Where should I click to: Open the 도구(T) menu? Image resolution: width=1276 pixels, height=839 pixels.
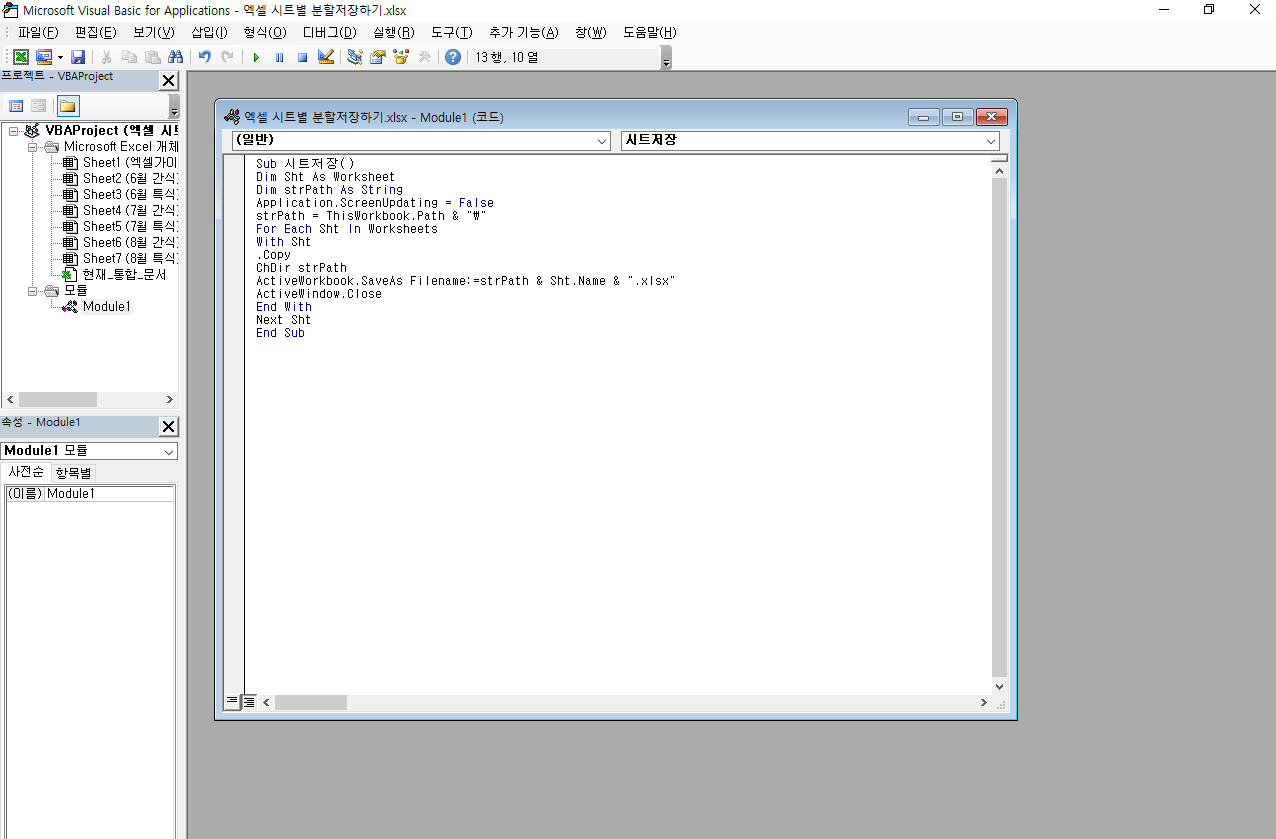click(x=452, y=32)
